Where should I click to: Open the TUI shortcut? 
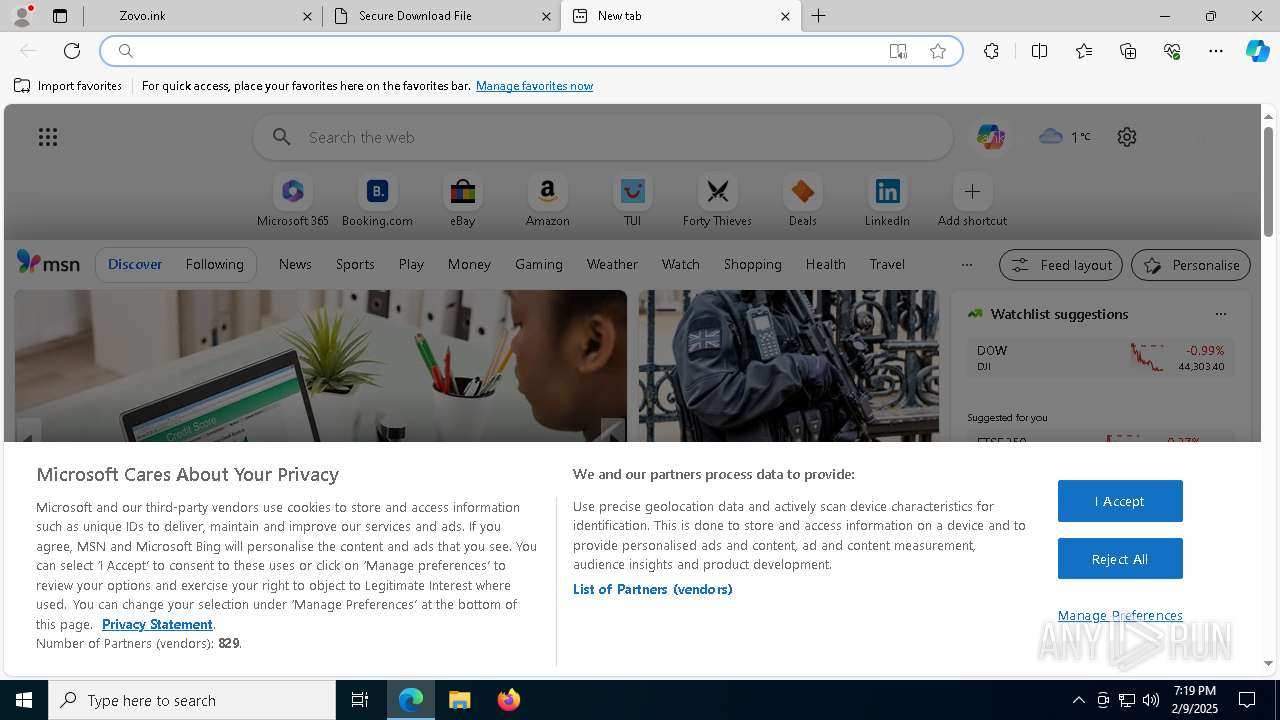(632, 200)
